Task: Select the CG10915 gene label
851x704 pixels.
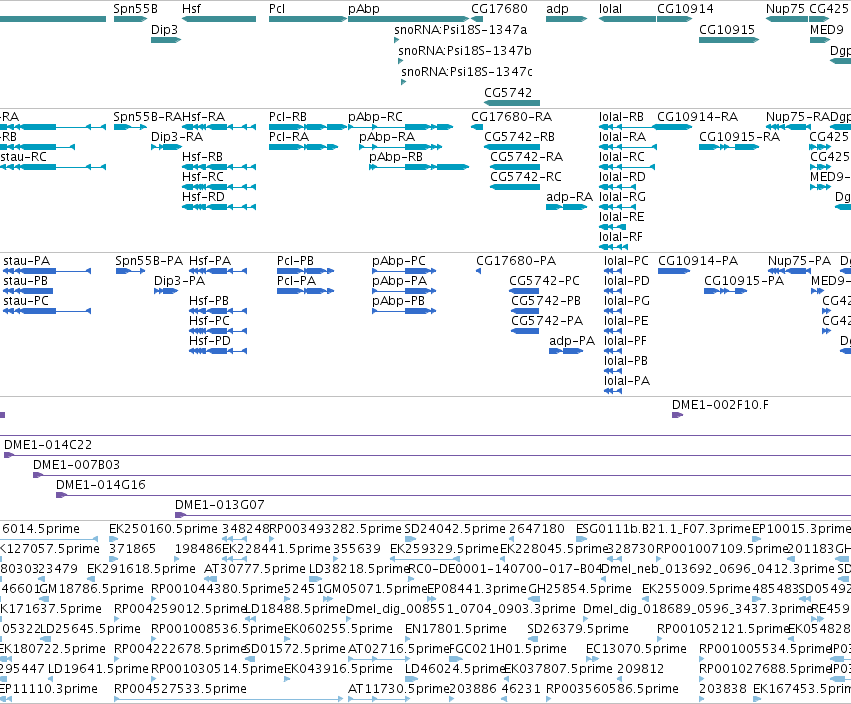Action: point(727,29)
